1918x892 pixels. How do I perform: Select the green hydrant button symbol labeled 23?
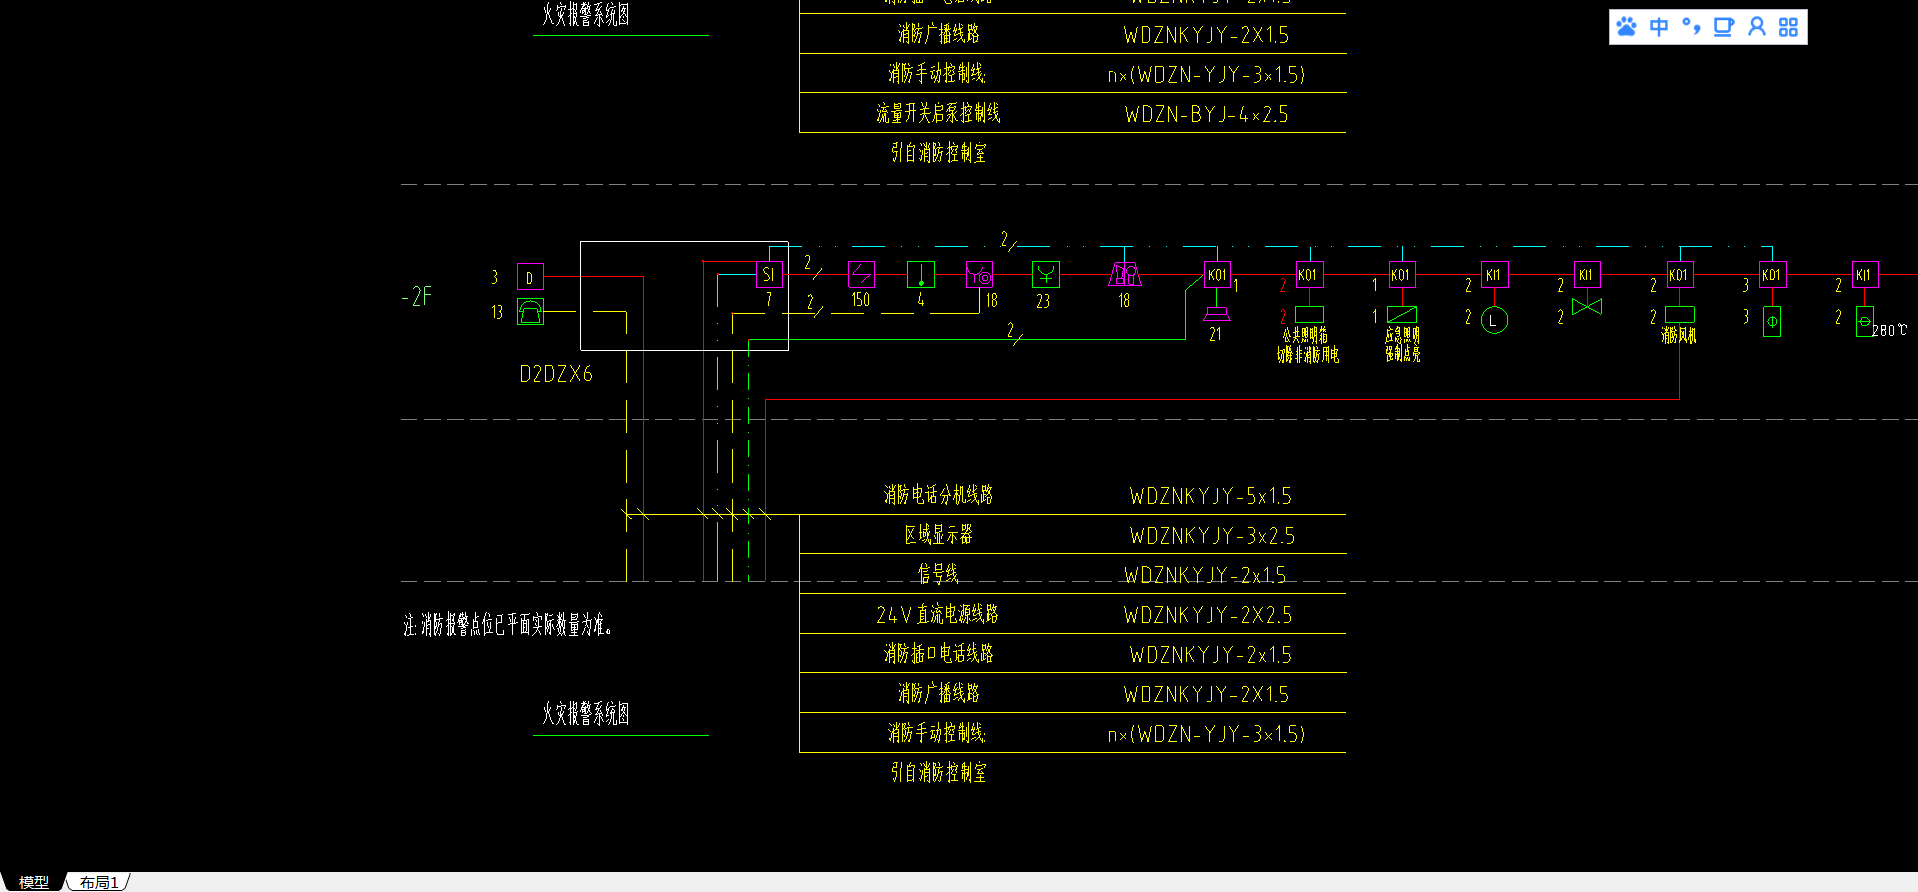pos(1045,274)
